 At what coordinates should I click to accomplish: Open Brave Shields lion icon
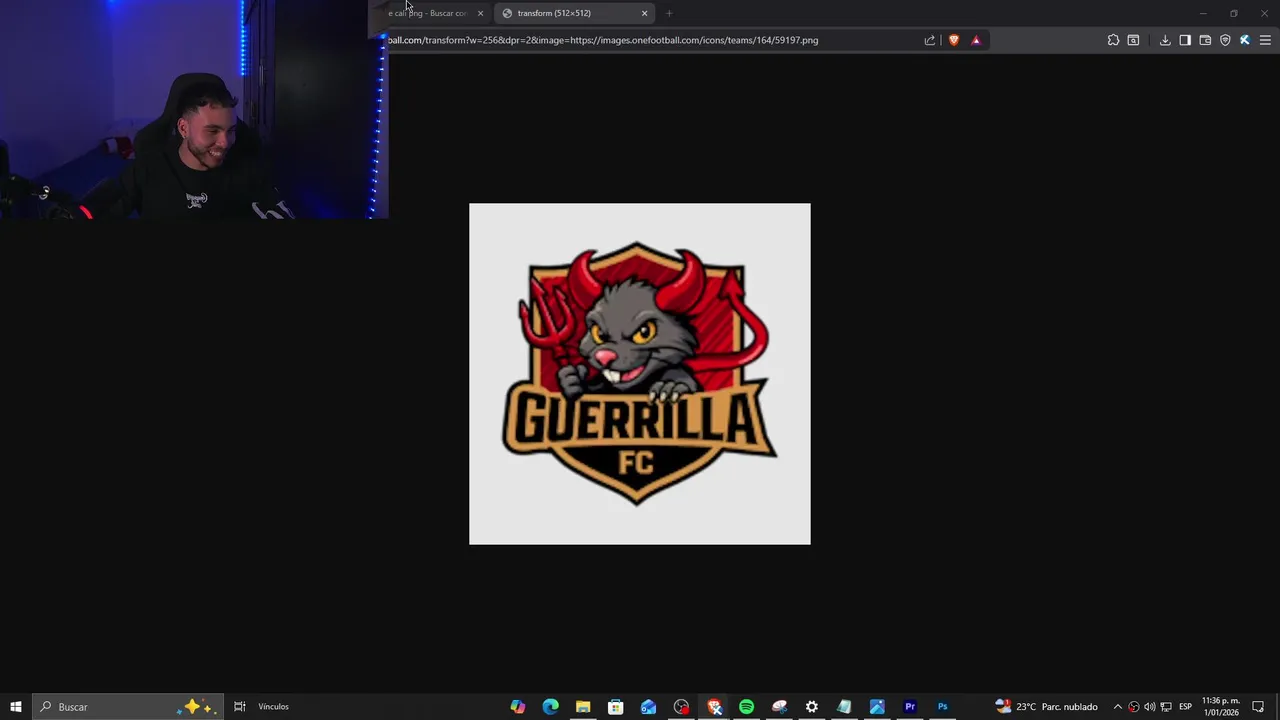pos(954,40)
